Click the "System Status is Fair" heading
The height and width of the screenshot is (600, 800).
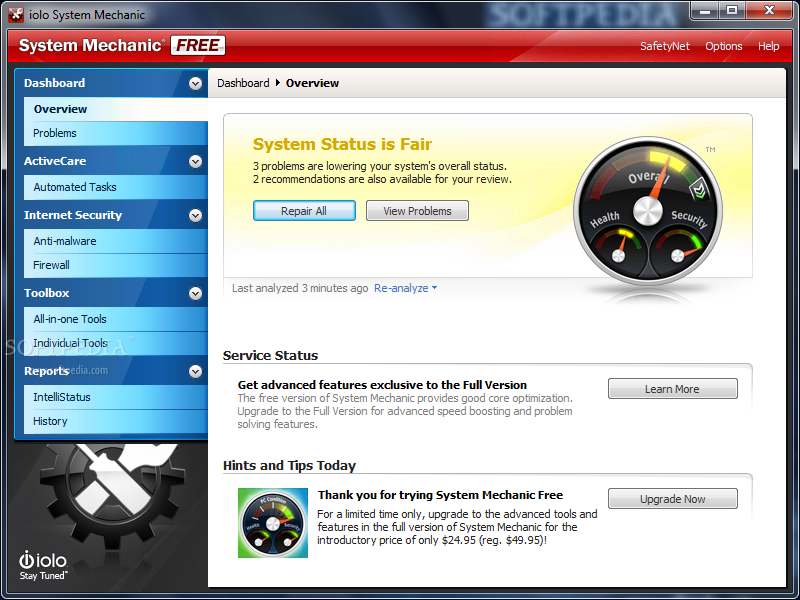click(x=342, y=144)
